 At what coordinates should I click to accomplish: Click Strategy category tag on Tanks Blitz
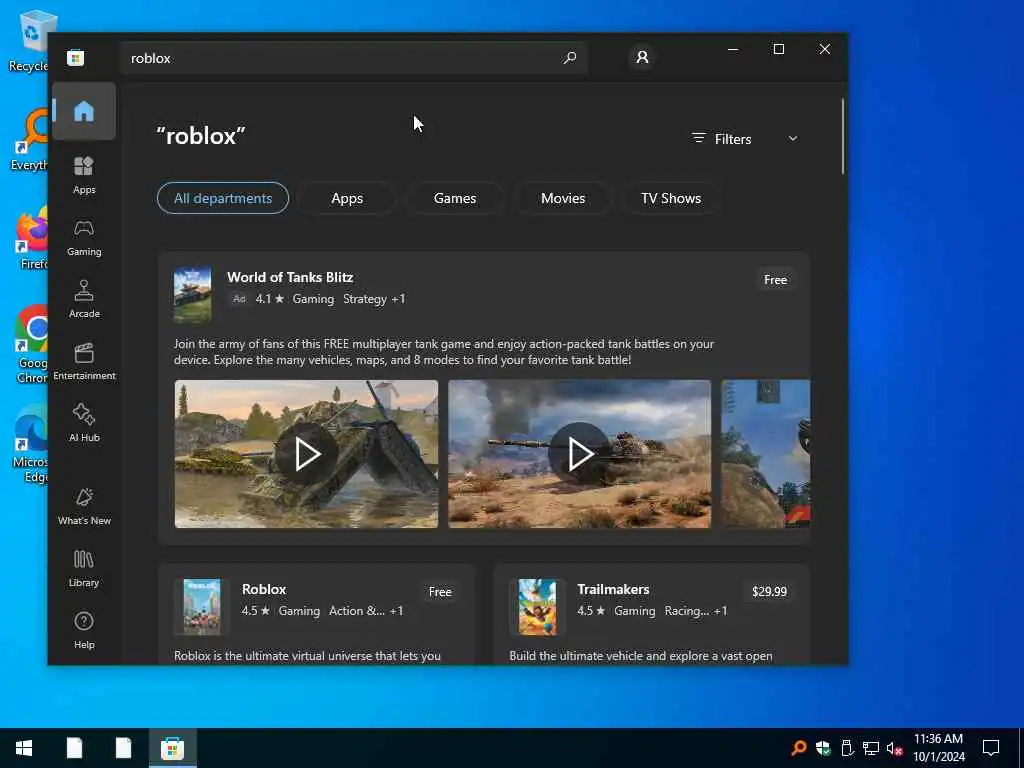pos(364,298)
